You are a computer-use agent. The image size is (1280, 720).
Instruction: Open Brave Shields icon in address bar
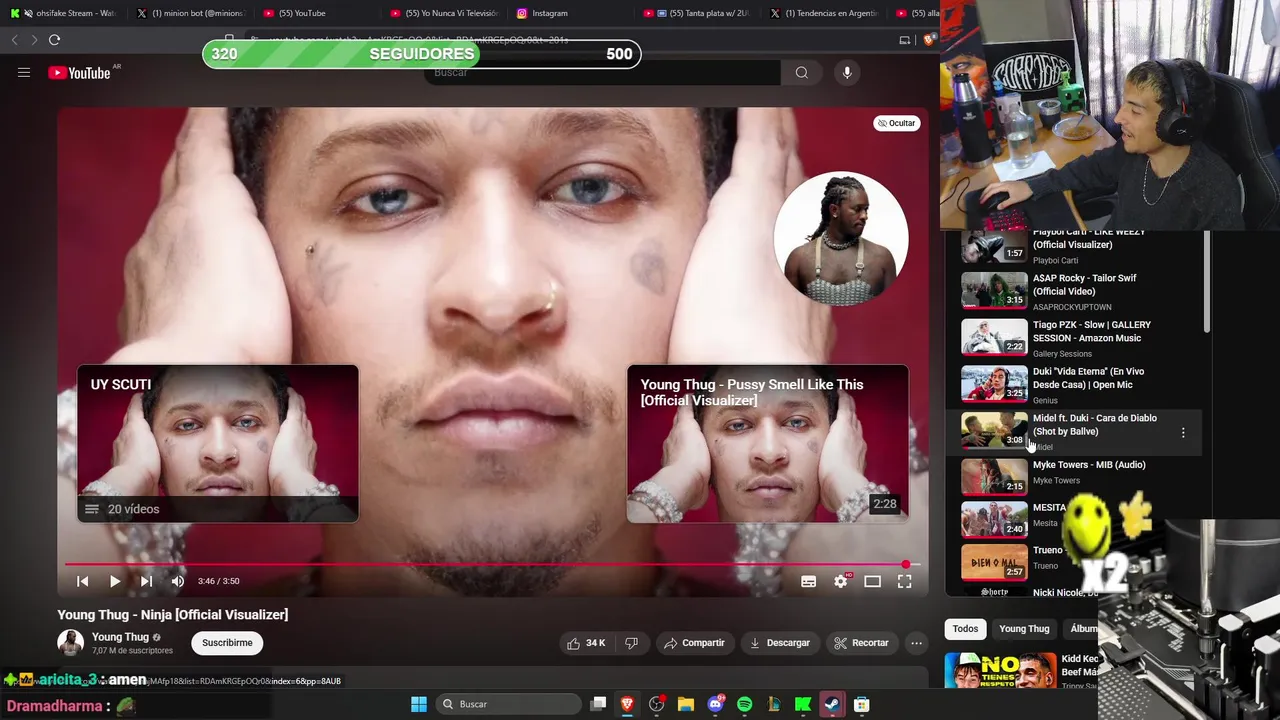pos(929,40)
